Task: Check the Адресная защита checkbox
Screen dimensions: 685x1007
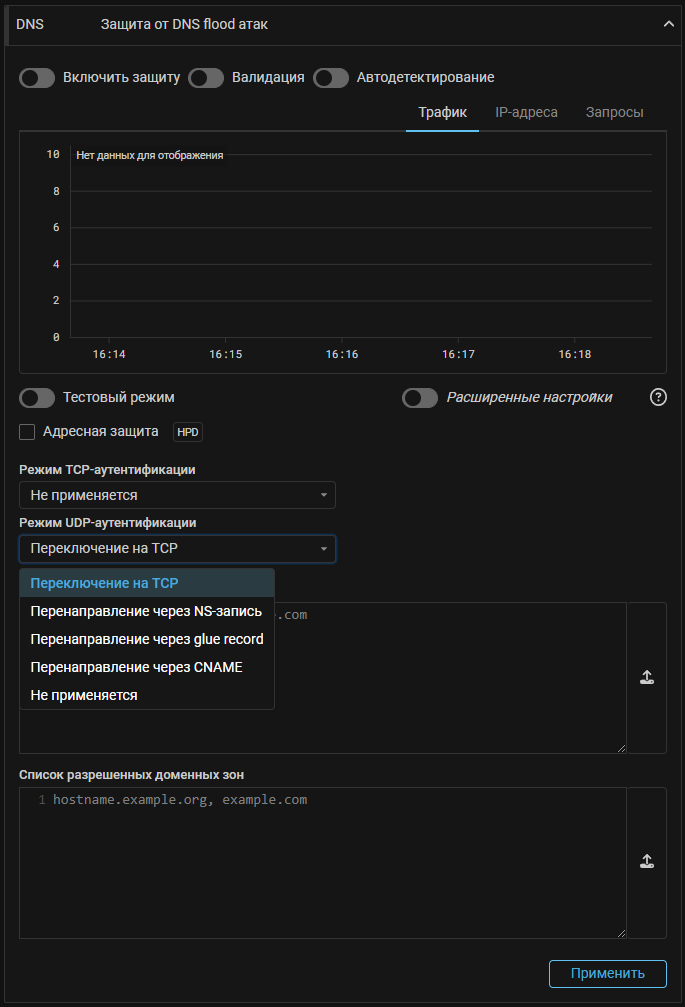Action: coord(28,432)
